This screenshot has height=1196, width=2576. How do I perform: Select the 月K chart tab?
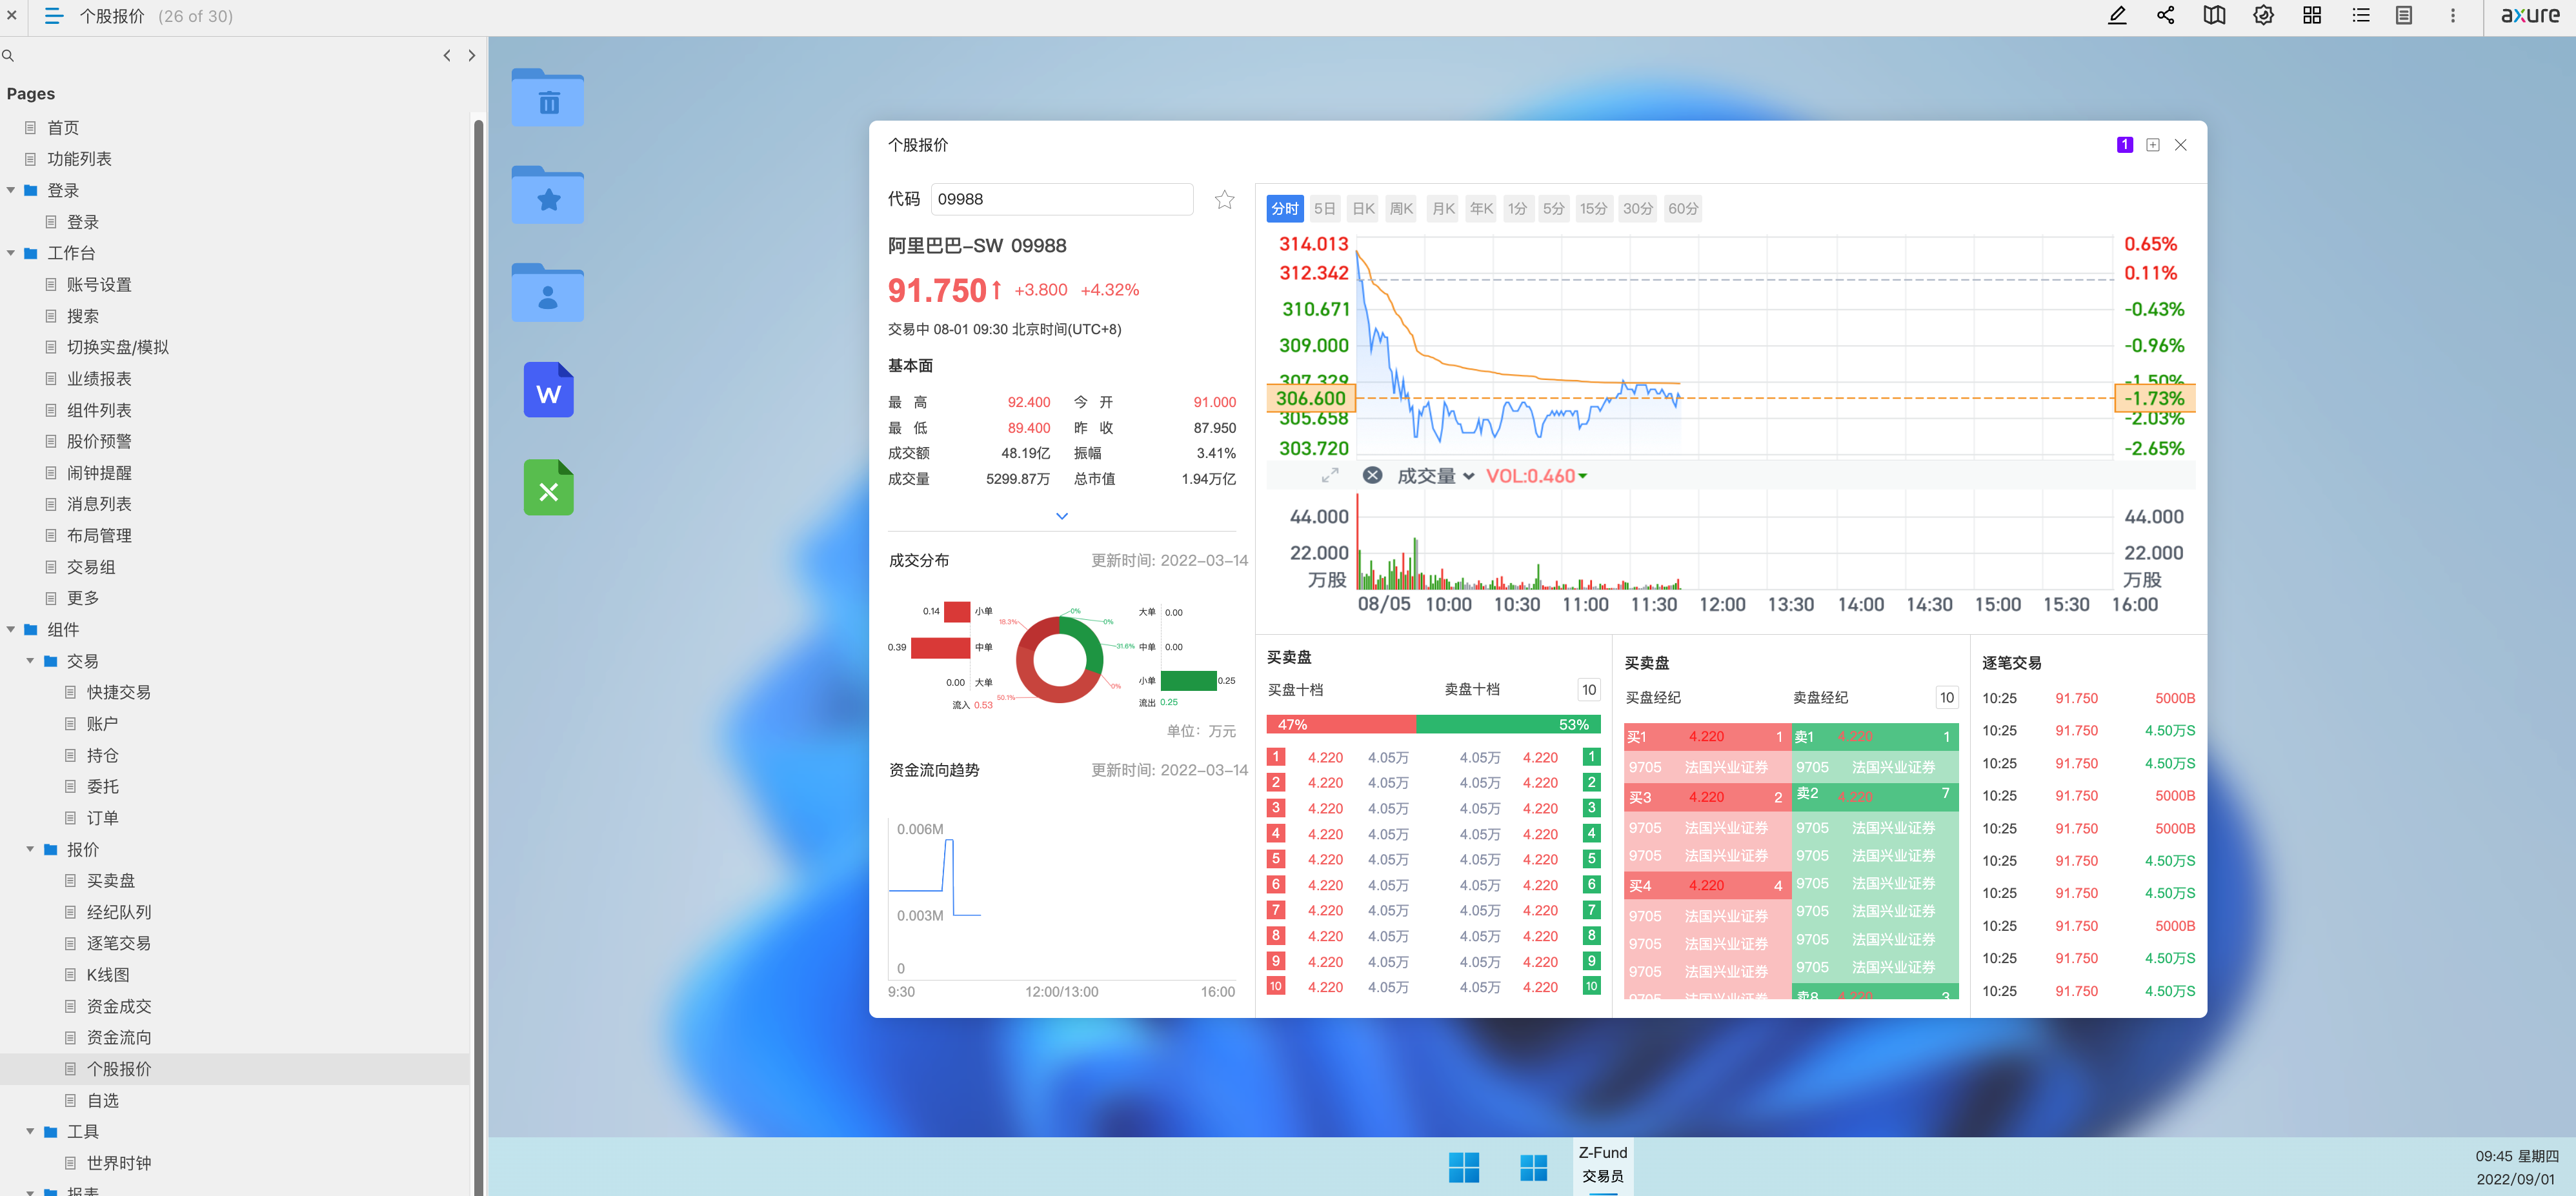click(1442, 209)
